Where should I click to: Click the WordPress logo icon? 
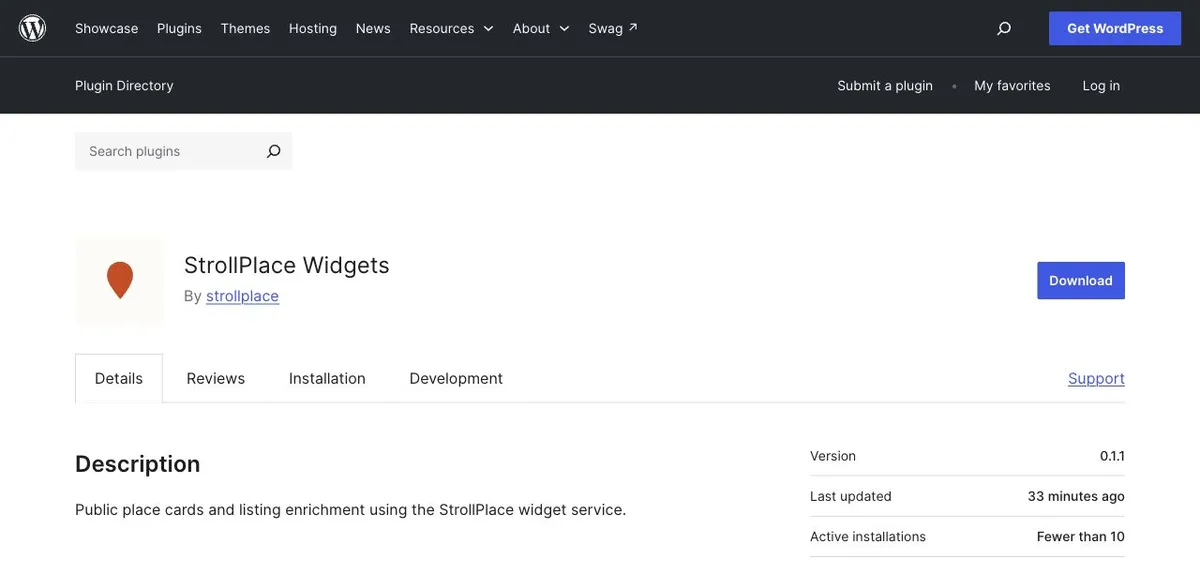[x=33, y=28]
